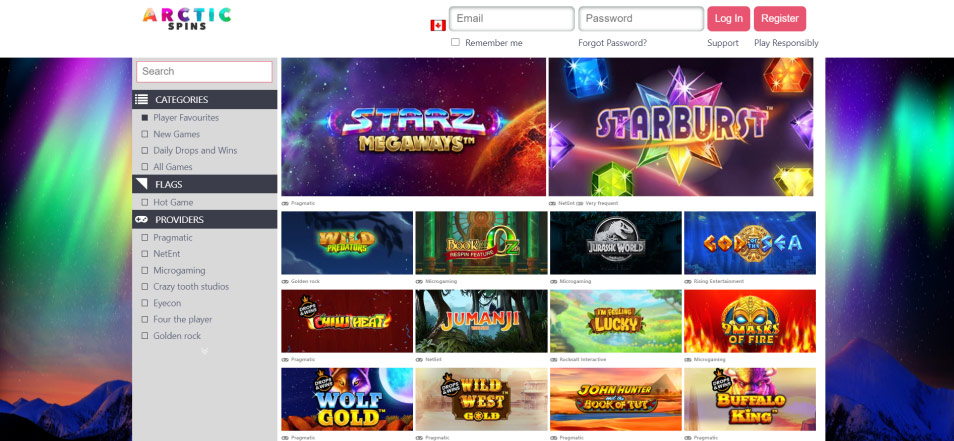Click Rising Entertainment label under God of Sea
Image resolution: width=954 pixels, height=441 pixels.
coord(718,282)
